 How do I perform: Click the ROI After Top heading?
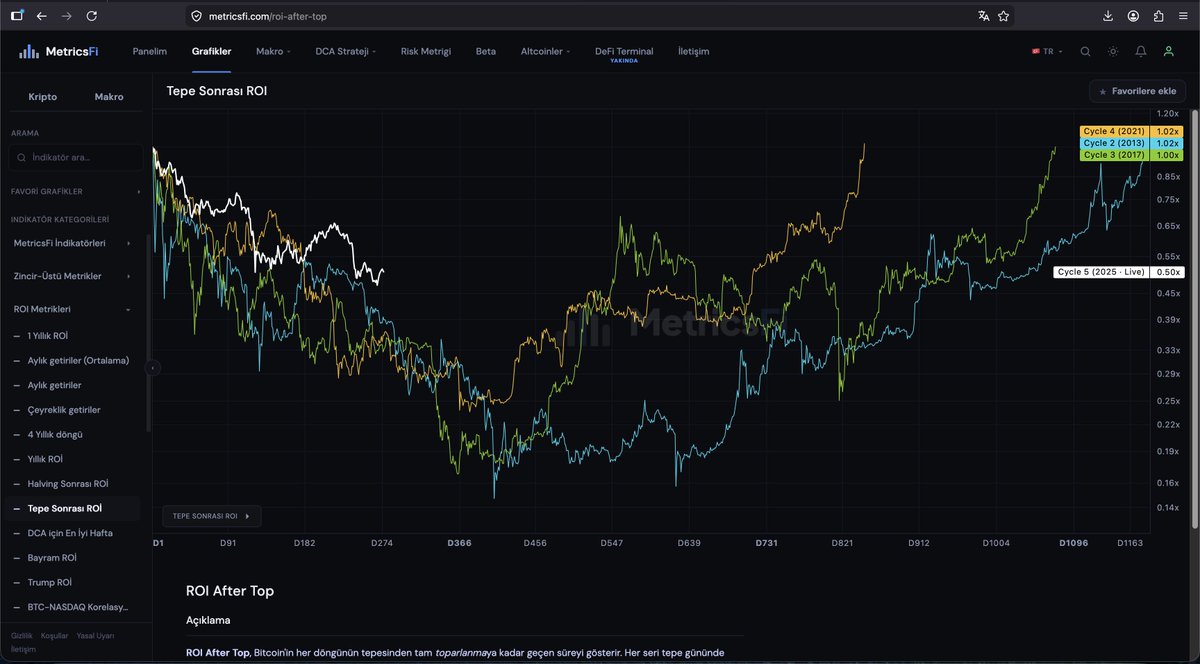(x=230, y=591)
